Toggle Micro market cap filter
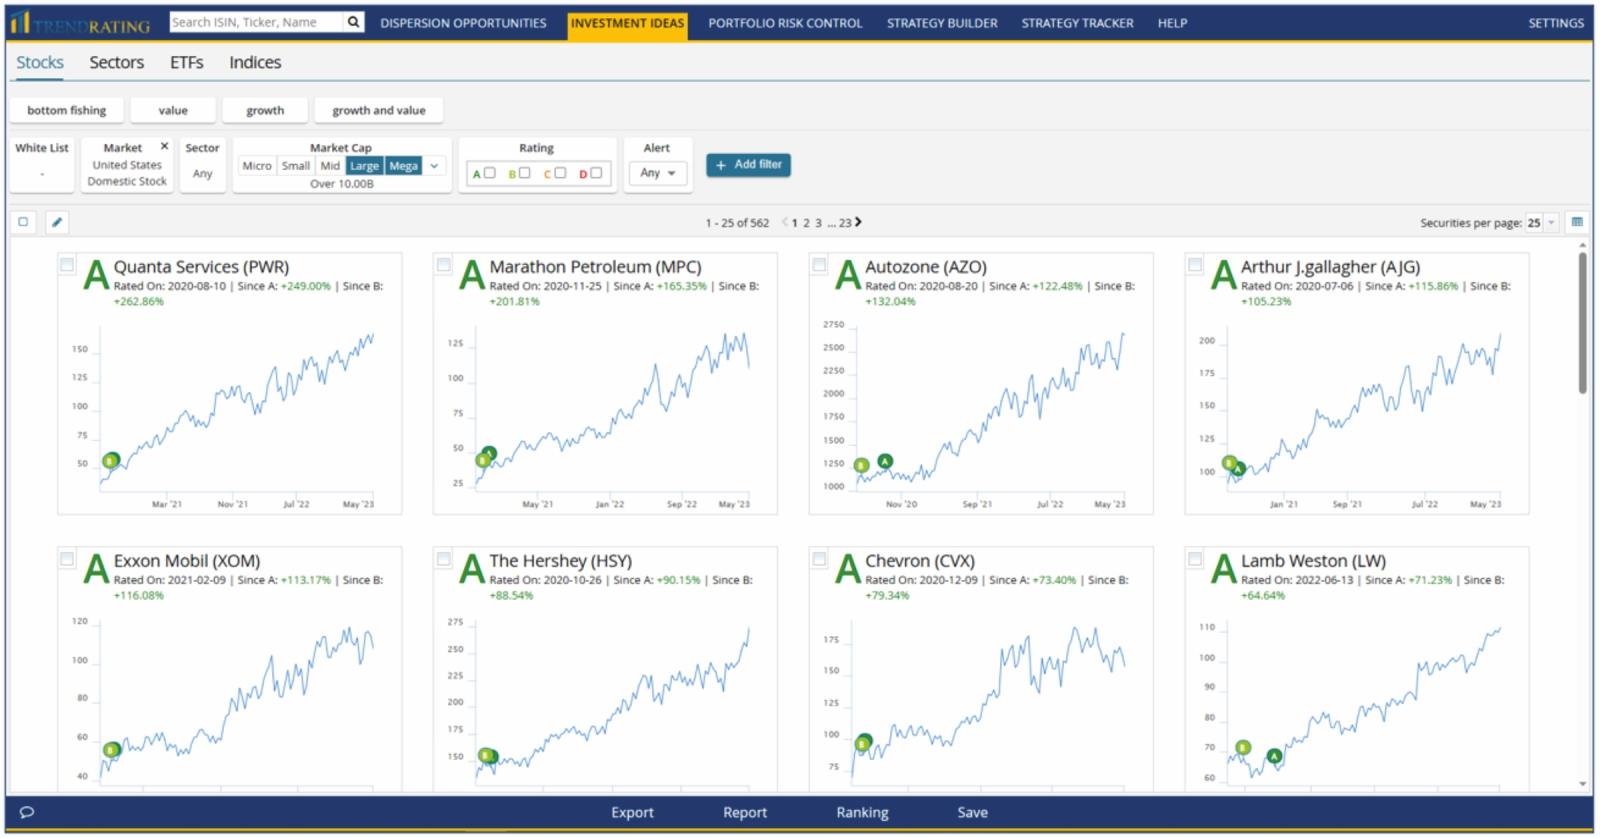Image resolution: width=1600 pixels, height=838 pixels. (257, 166)
